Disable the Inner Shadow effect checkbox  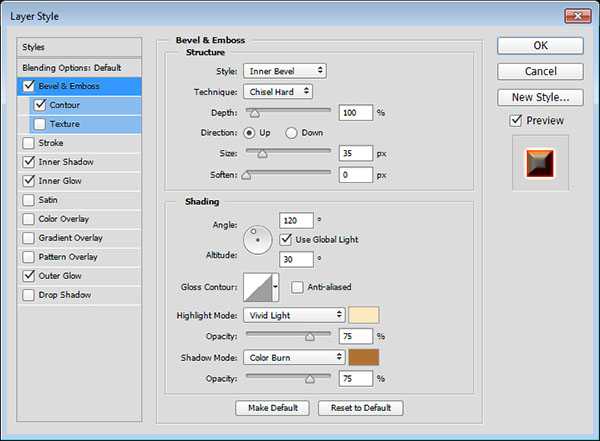pos(27,162)
